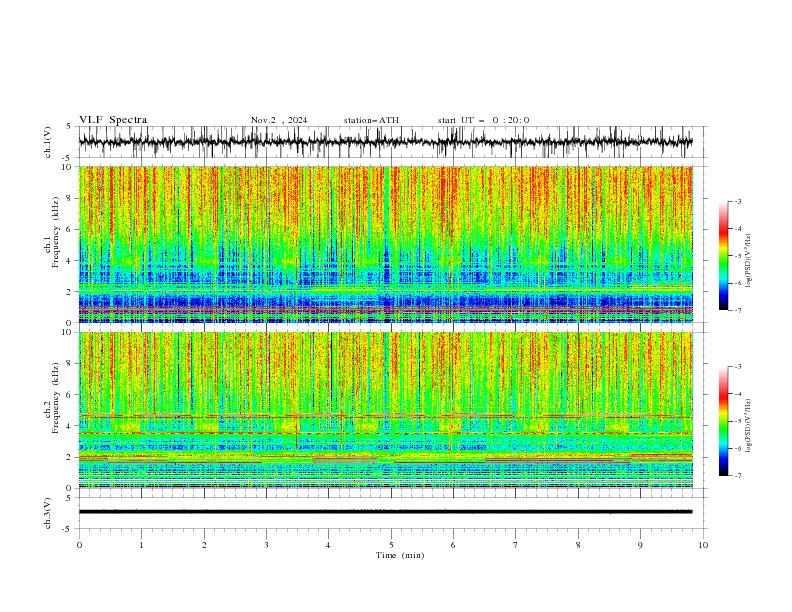Click the "-7" tick on ch.2 colorbar
792x612 pixels.
[738, 475]
